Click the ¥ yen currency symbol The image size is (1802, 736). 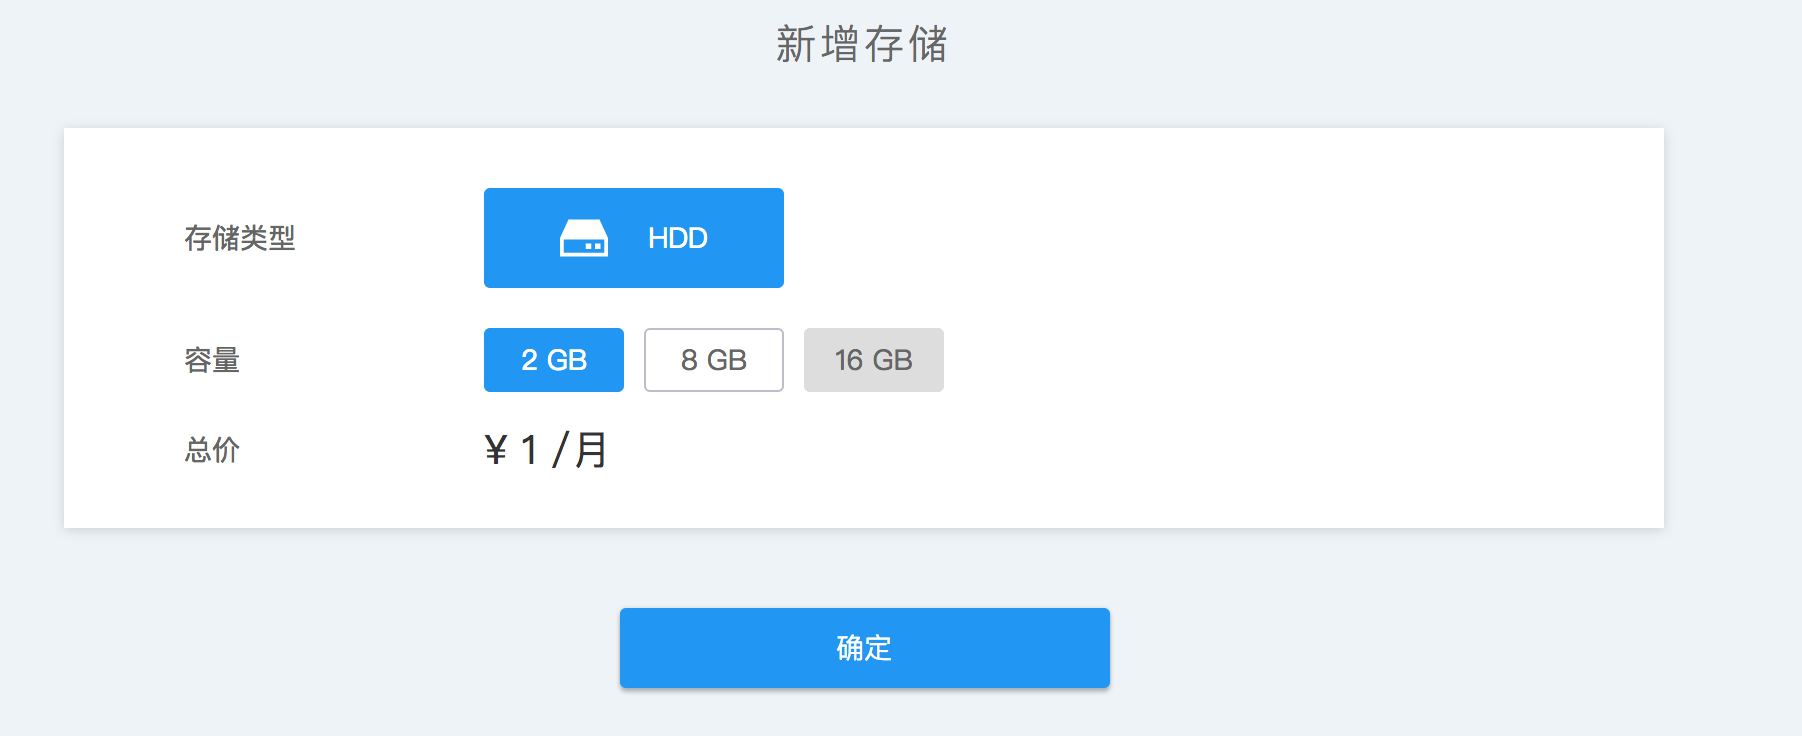point(496,450)
